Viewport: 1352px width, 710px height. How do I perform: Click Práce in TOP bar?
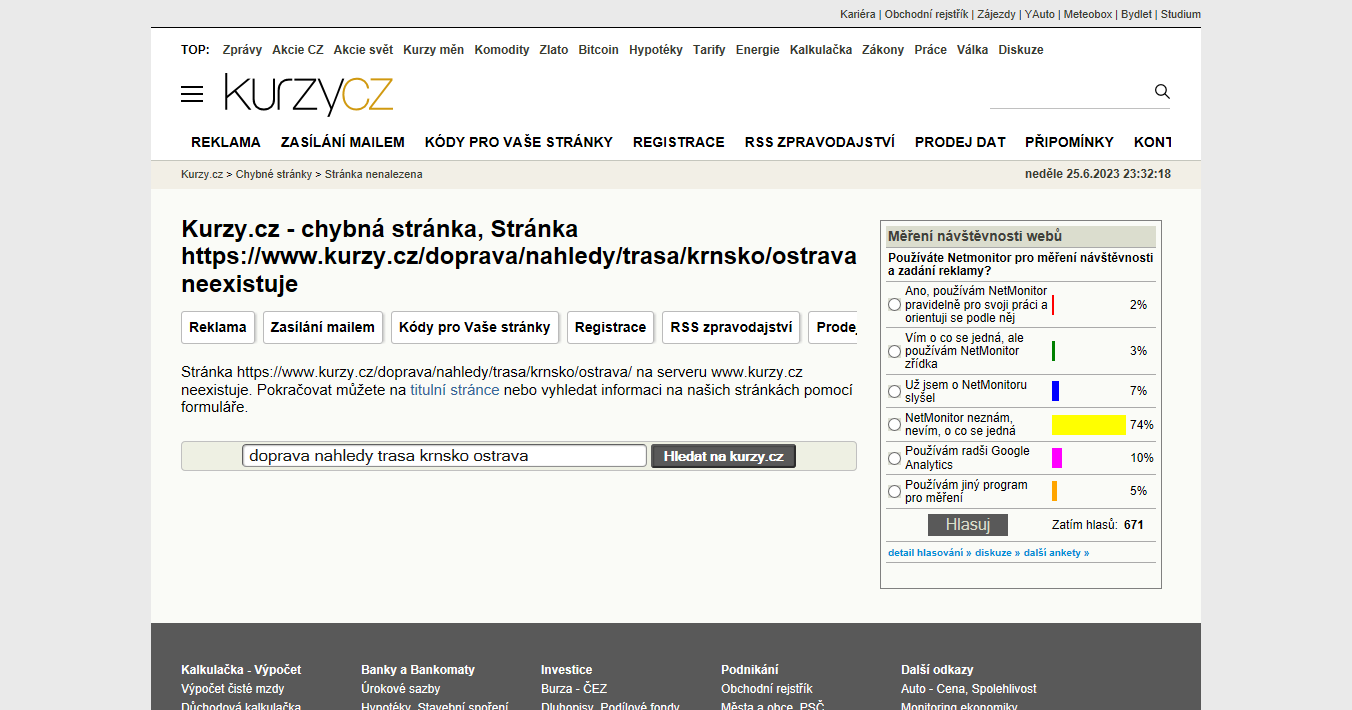pyautogui.click(x=930, y=50)
